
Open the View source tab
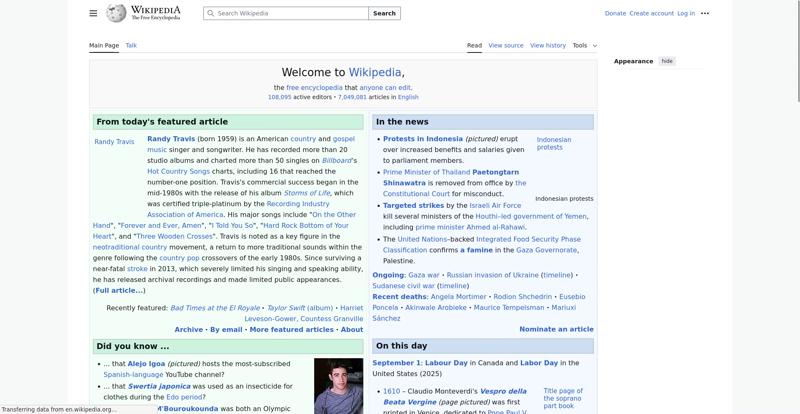point(506,45)
